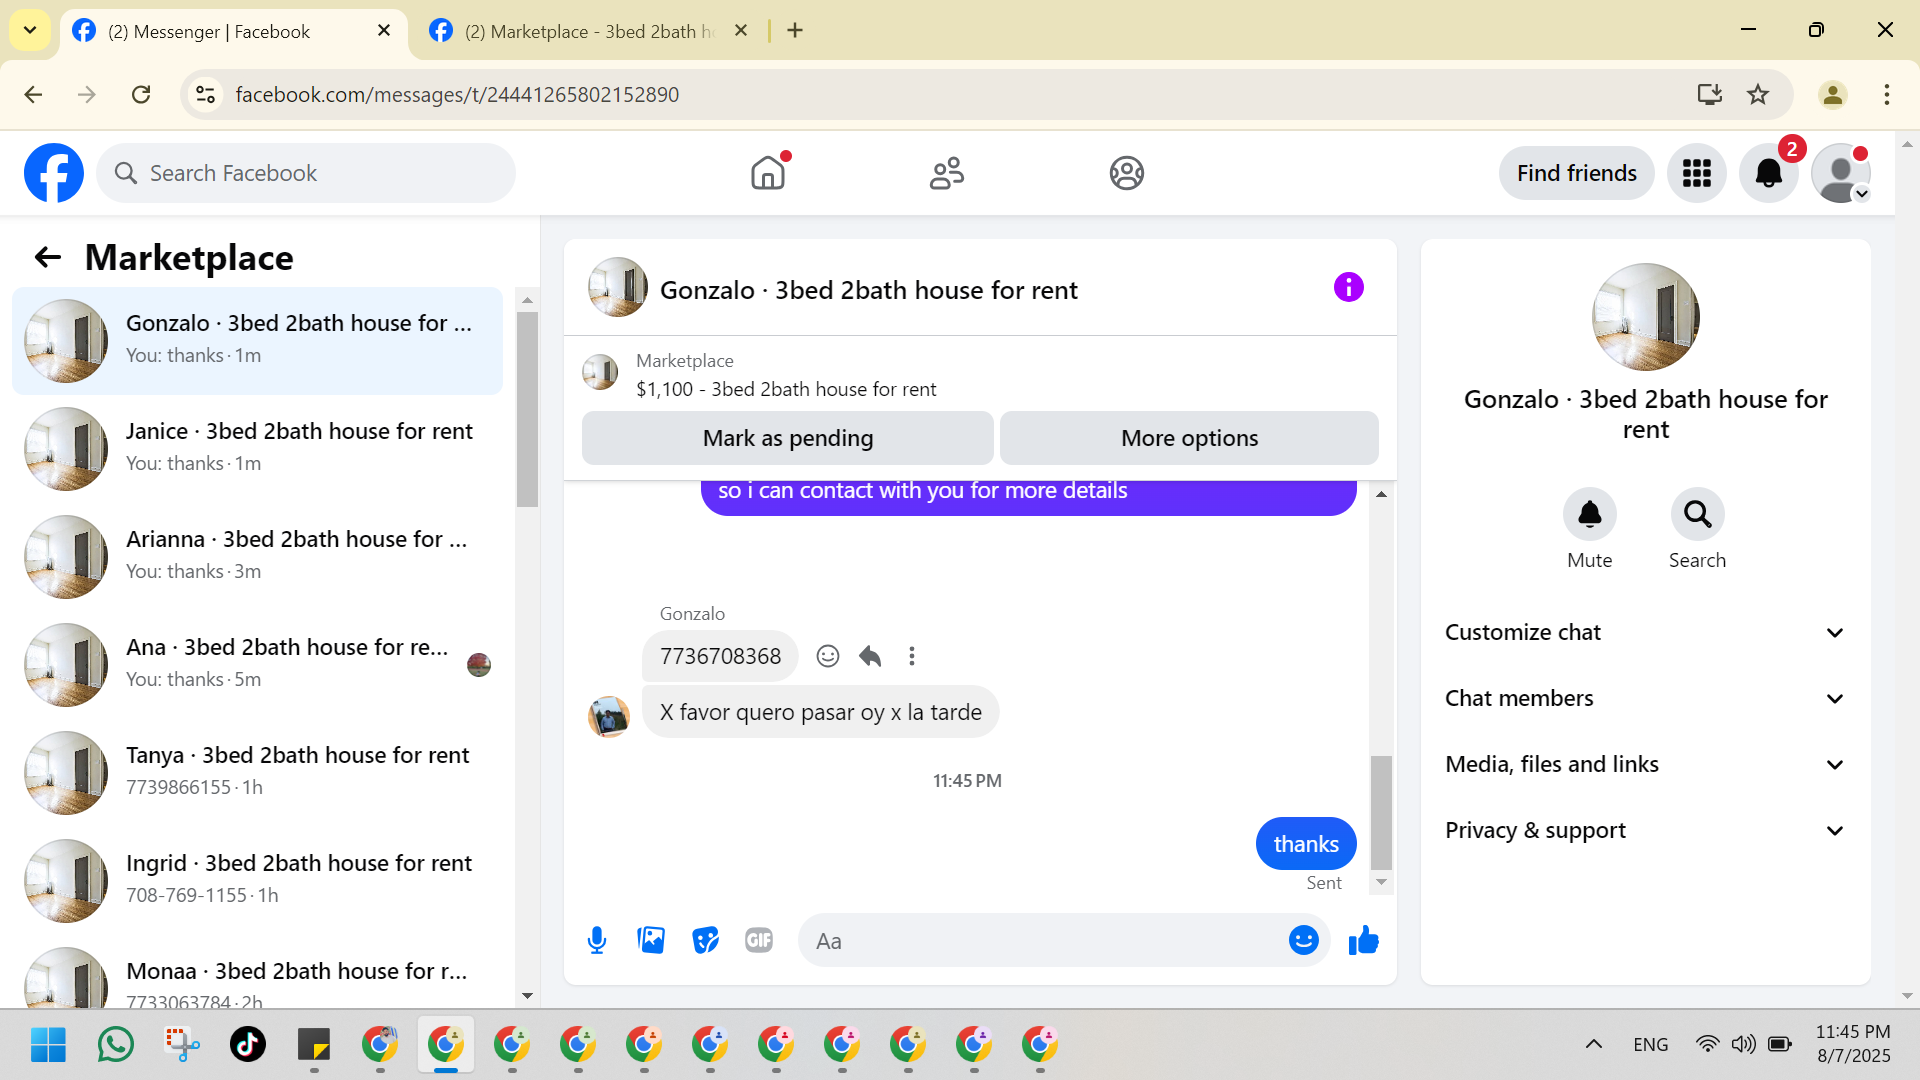Click the More options button

pos(1189,438)
